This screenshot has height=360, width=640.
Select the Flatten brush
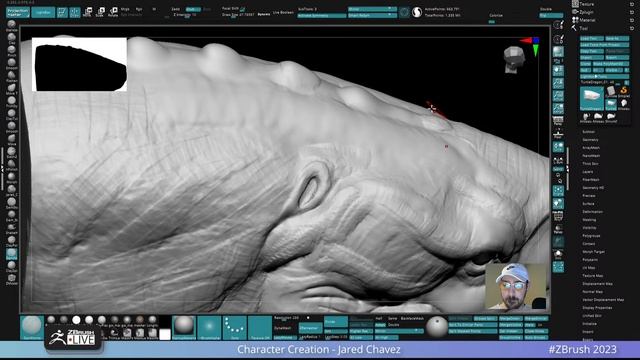tap(12, 76)
